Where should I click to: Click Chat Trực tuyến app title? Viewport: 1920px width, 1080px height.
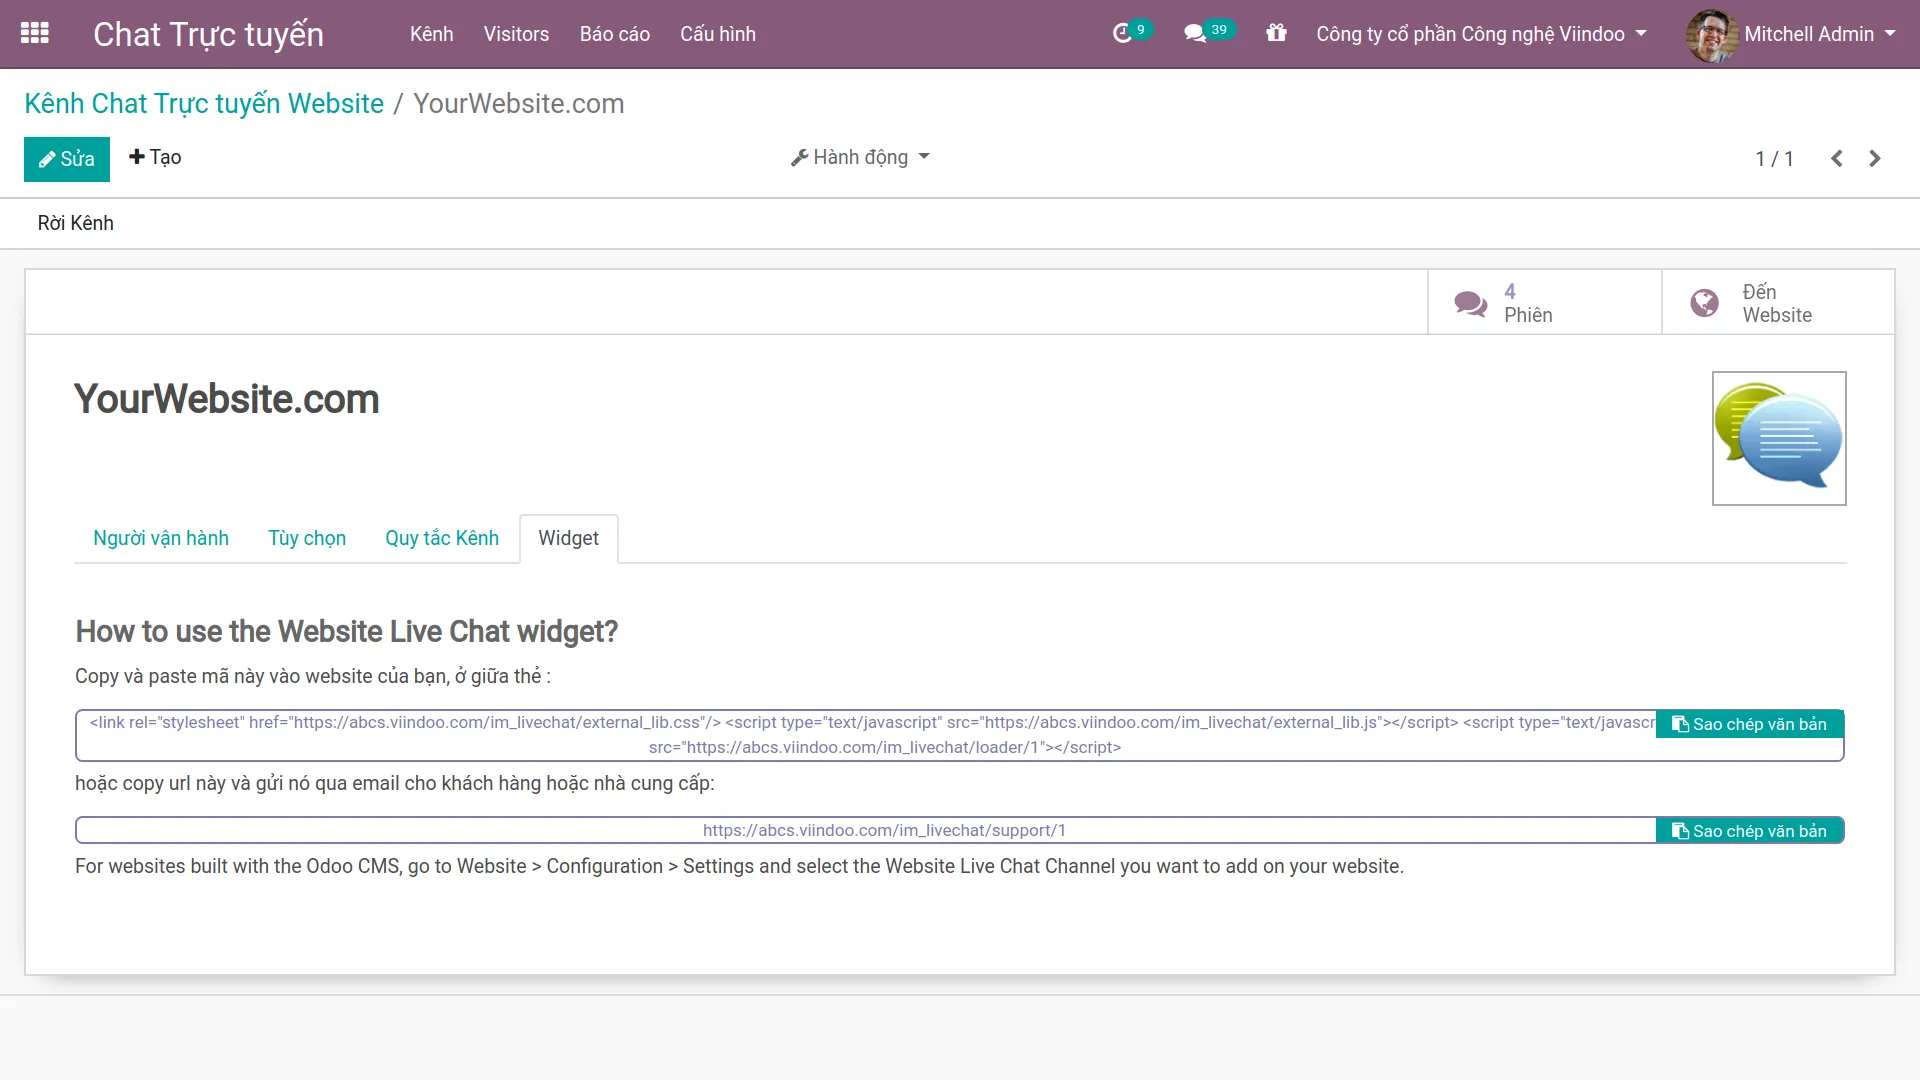[x=208, y=34]
